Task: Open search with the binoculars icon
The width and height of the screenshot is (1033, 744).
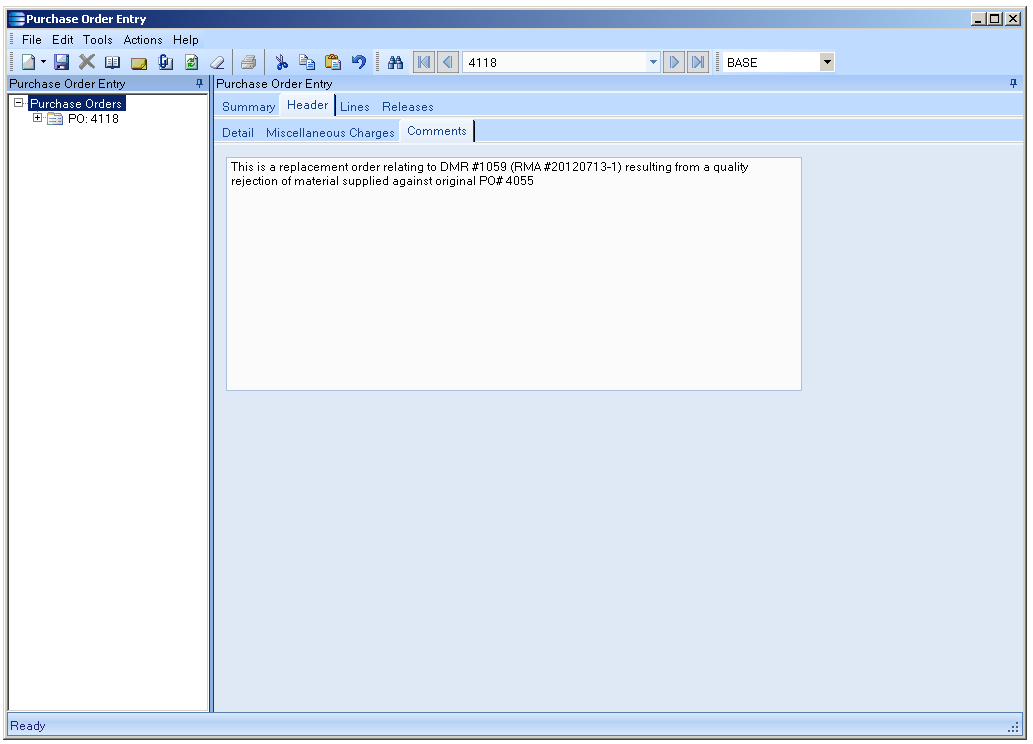Action: [395, 62]
